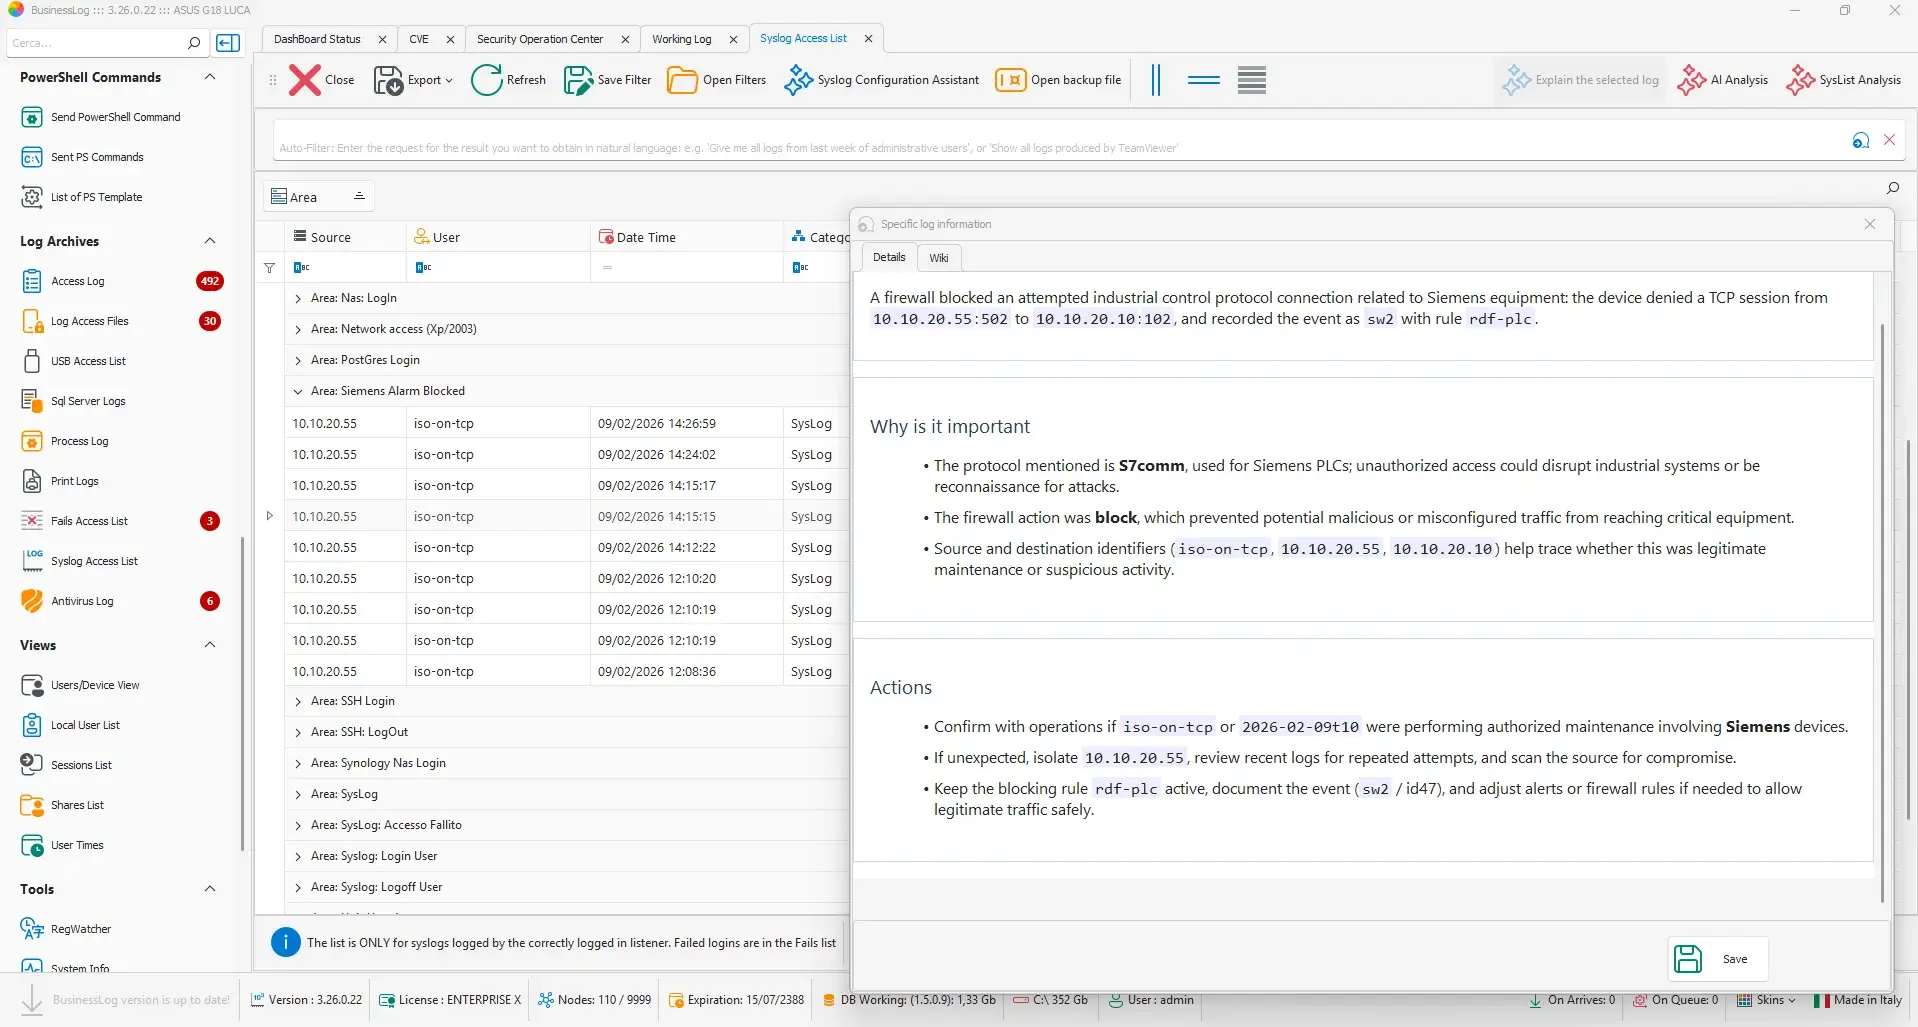
Task: Open the Export dropdown
Action: point(413,80)
